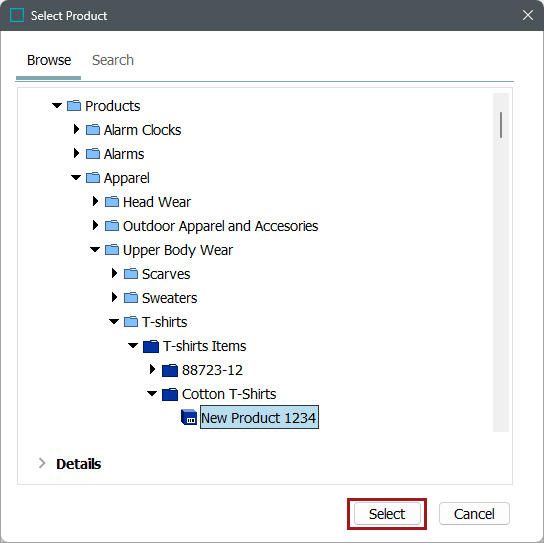Image resolution: width=544 pixels, height=543 pixels.
Task: Click the New Product 1234 product icon
Action: click(189, 417)
